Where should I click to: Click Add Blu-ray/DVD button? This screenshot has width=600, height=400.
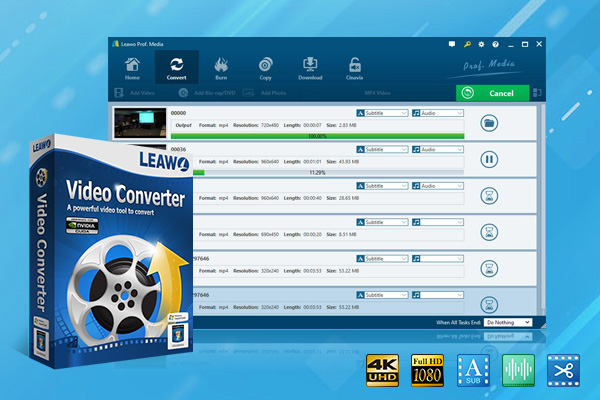(x=207, y=93)
